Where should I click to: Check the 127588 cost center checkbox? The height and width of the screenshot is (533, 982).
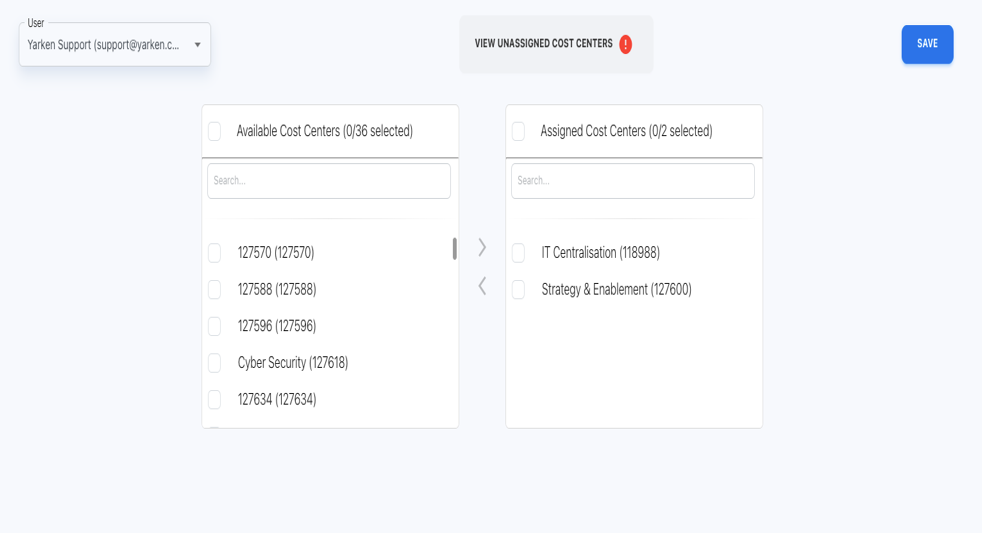click(x=214, y=290)
